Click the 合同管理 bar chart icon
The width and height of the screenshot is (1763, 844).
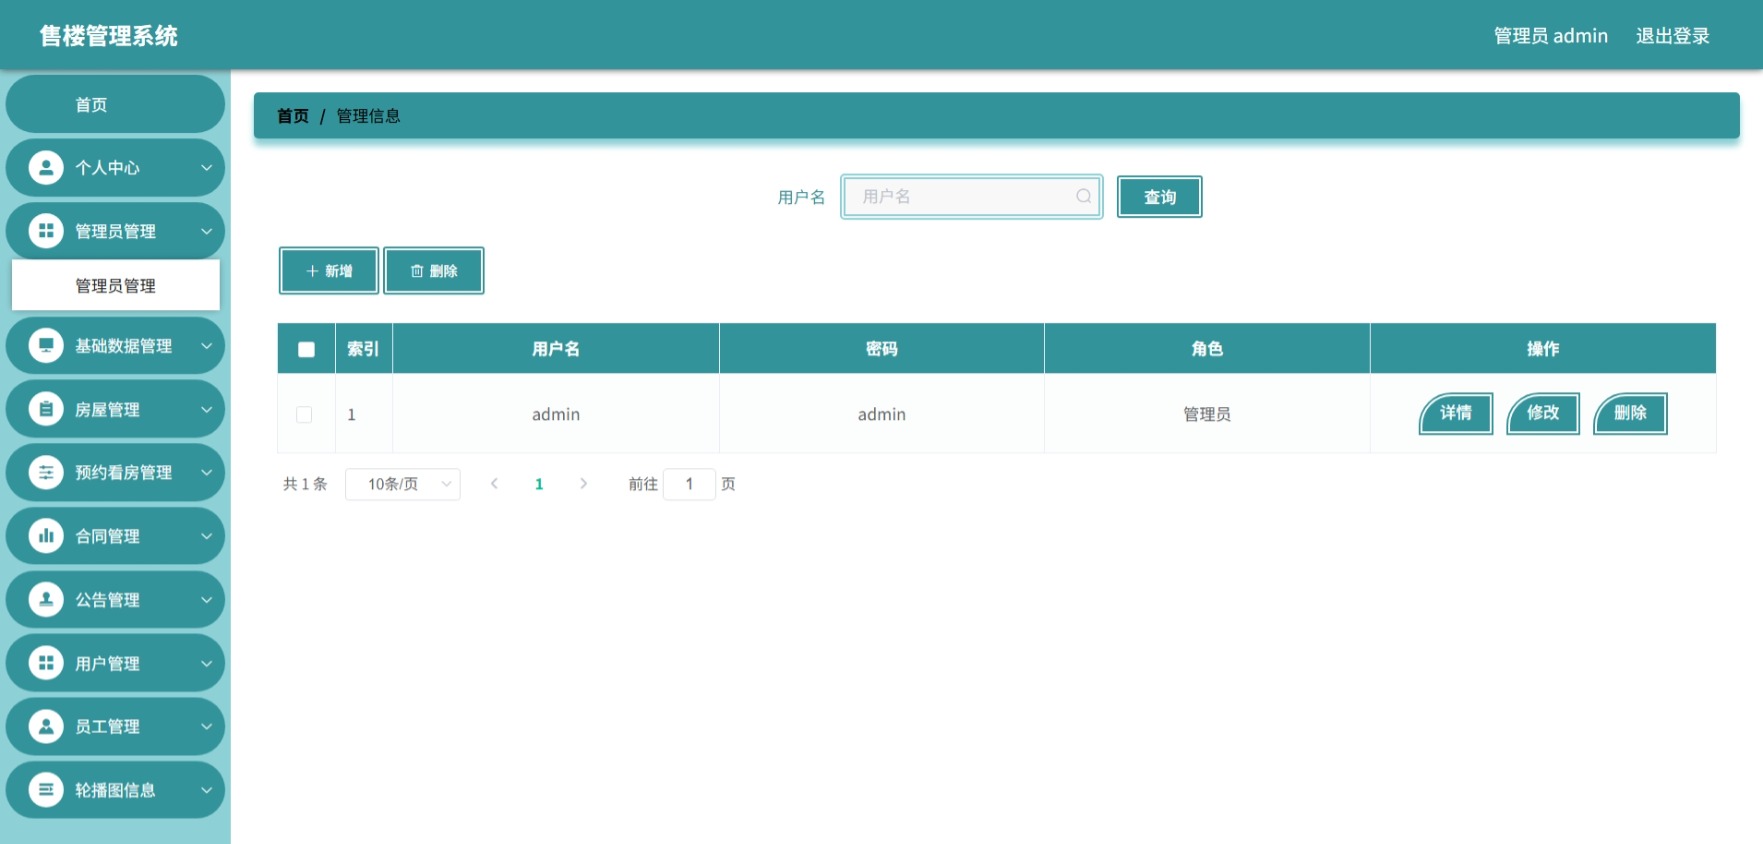coord(46,536)
